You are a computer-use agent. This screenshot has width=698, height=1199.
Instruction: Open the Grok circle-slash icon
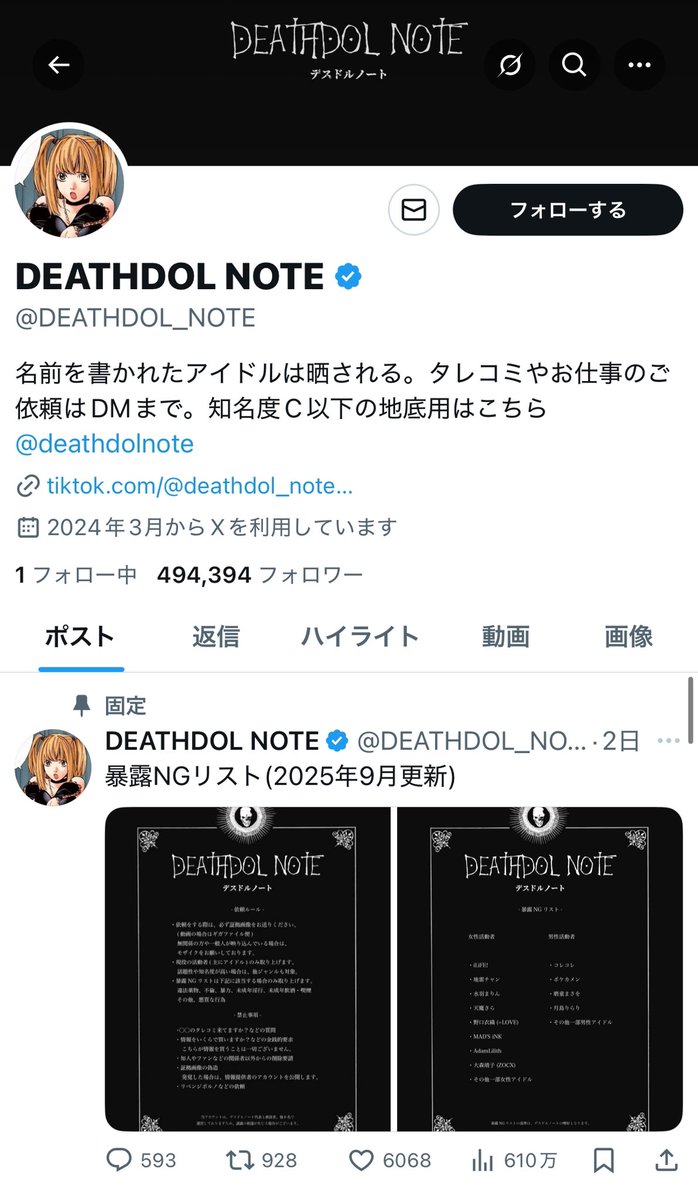tap(509, 65)
